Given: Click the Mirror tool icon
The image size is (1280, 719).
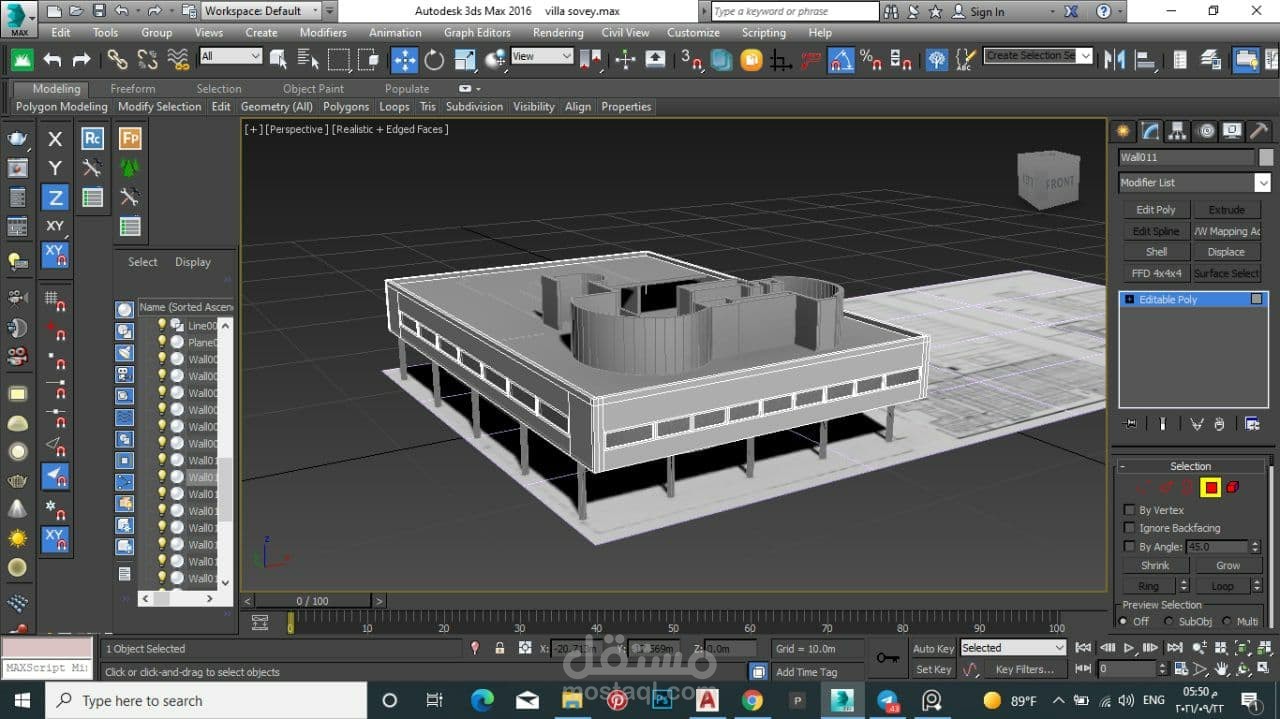Looking at the screenshot, I should (1114, 59).
